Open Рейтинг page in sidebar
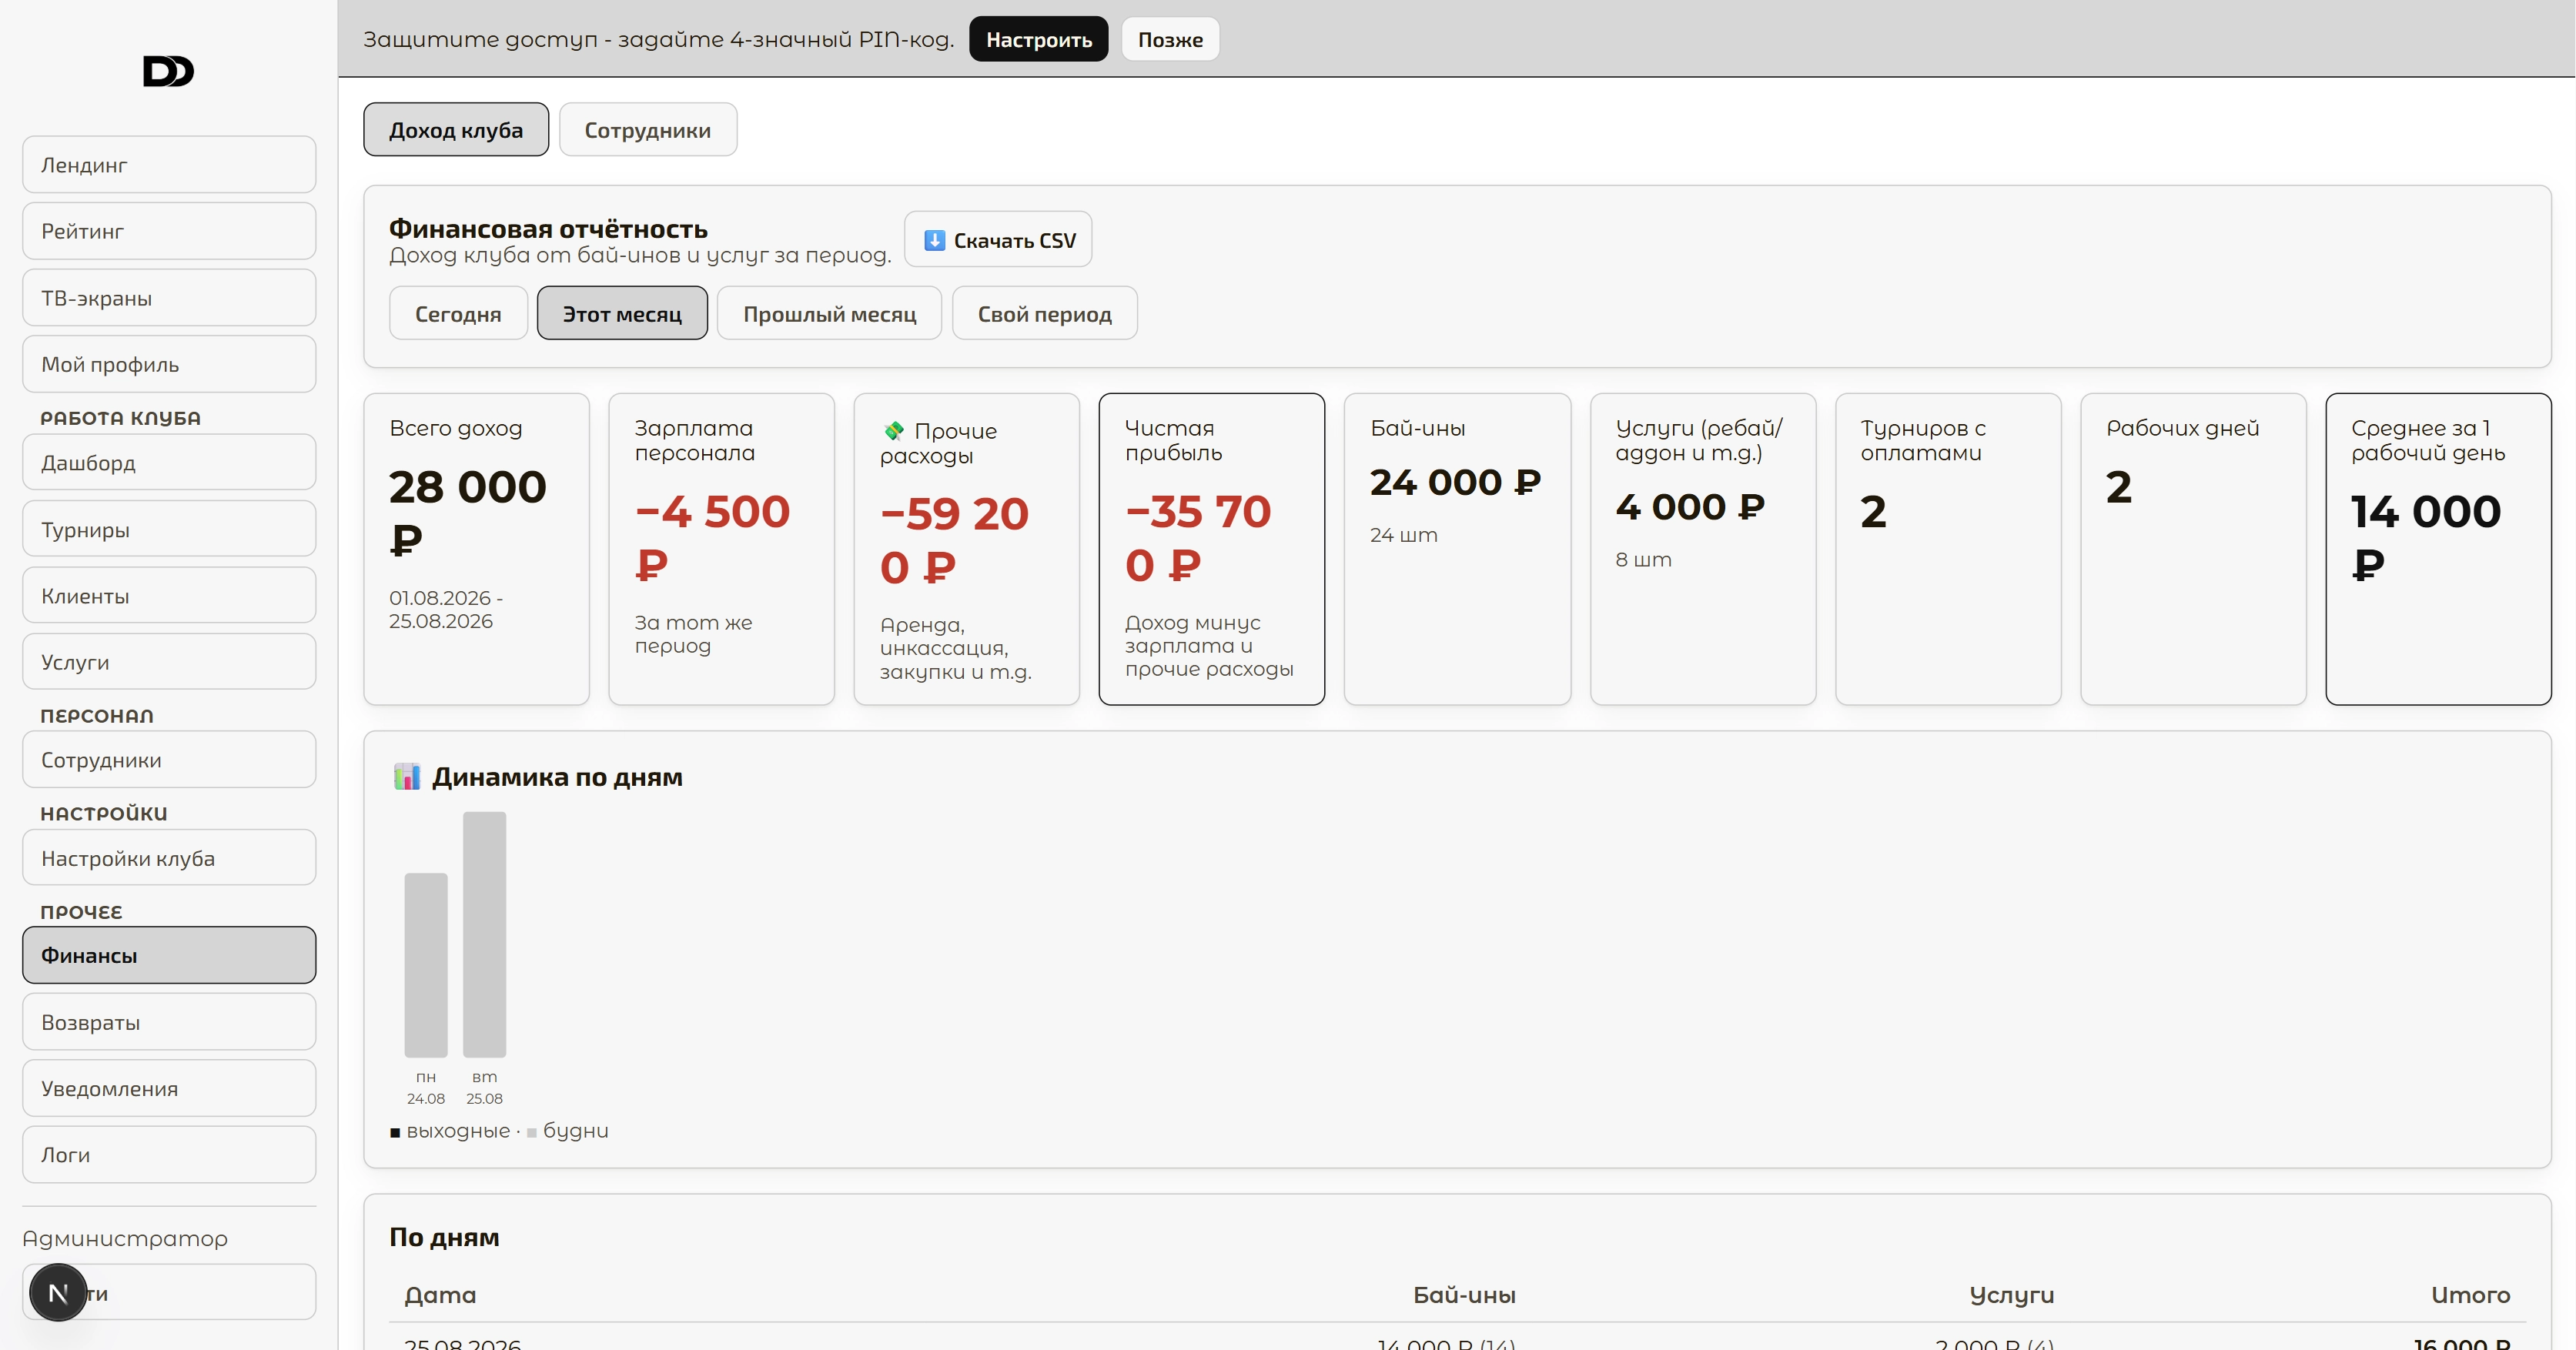 pos(169,231)
